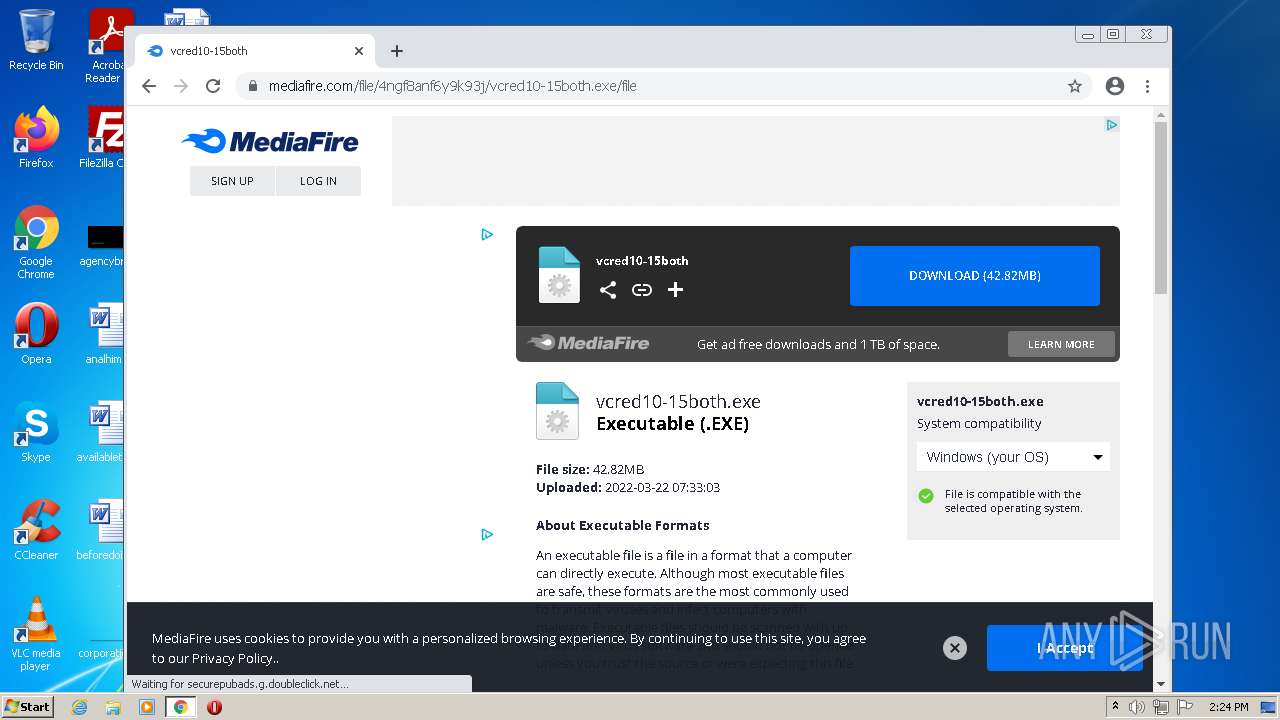Open a new tab with the plus button
1280x720 pixels.
point(397,51)
